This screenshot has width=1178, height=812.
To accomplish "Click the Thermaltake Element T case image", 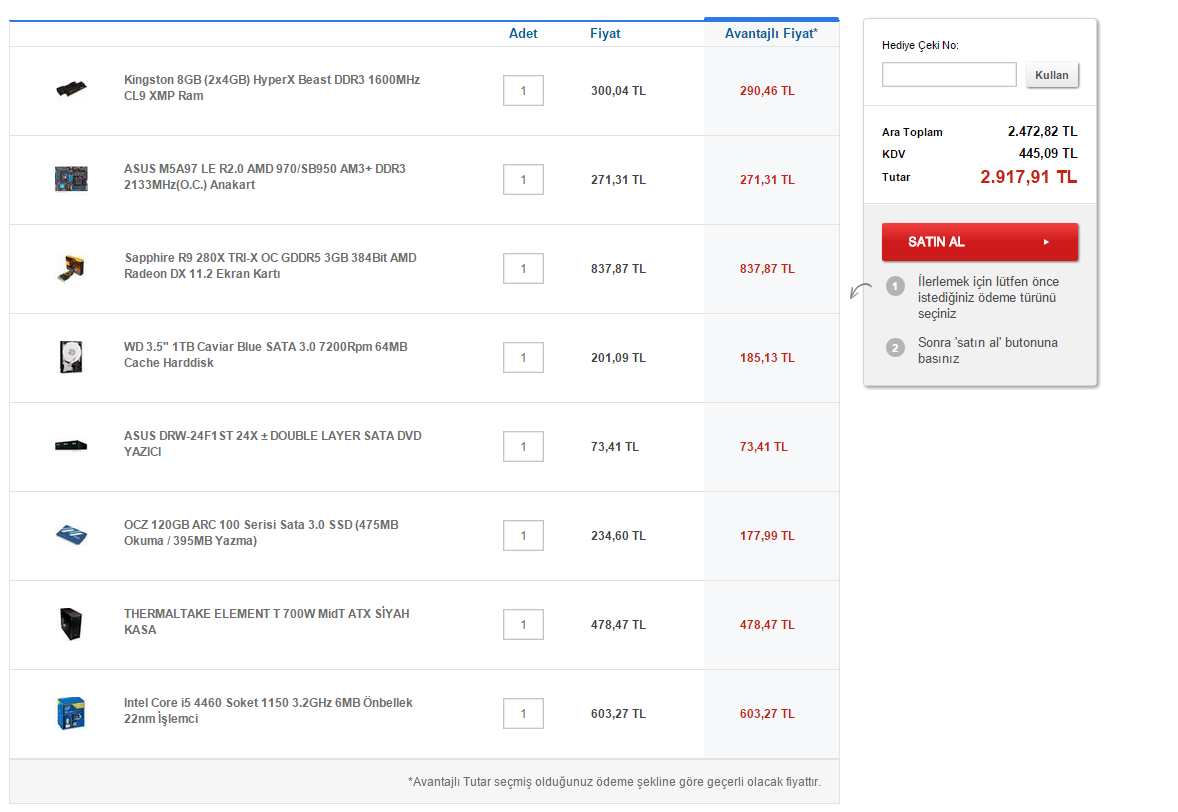I will [x=71, y=624].
